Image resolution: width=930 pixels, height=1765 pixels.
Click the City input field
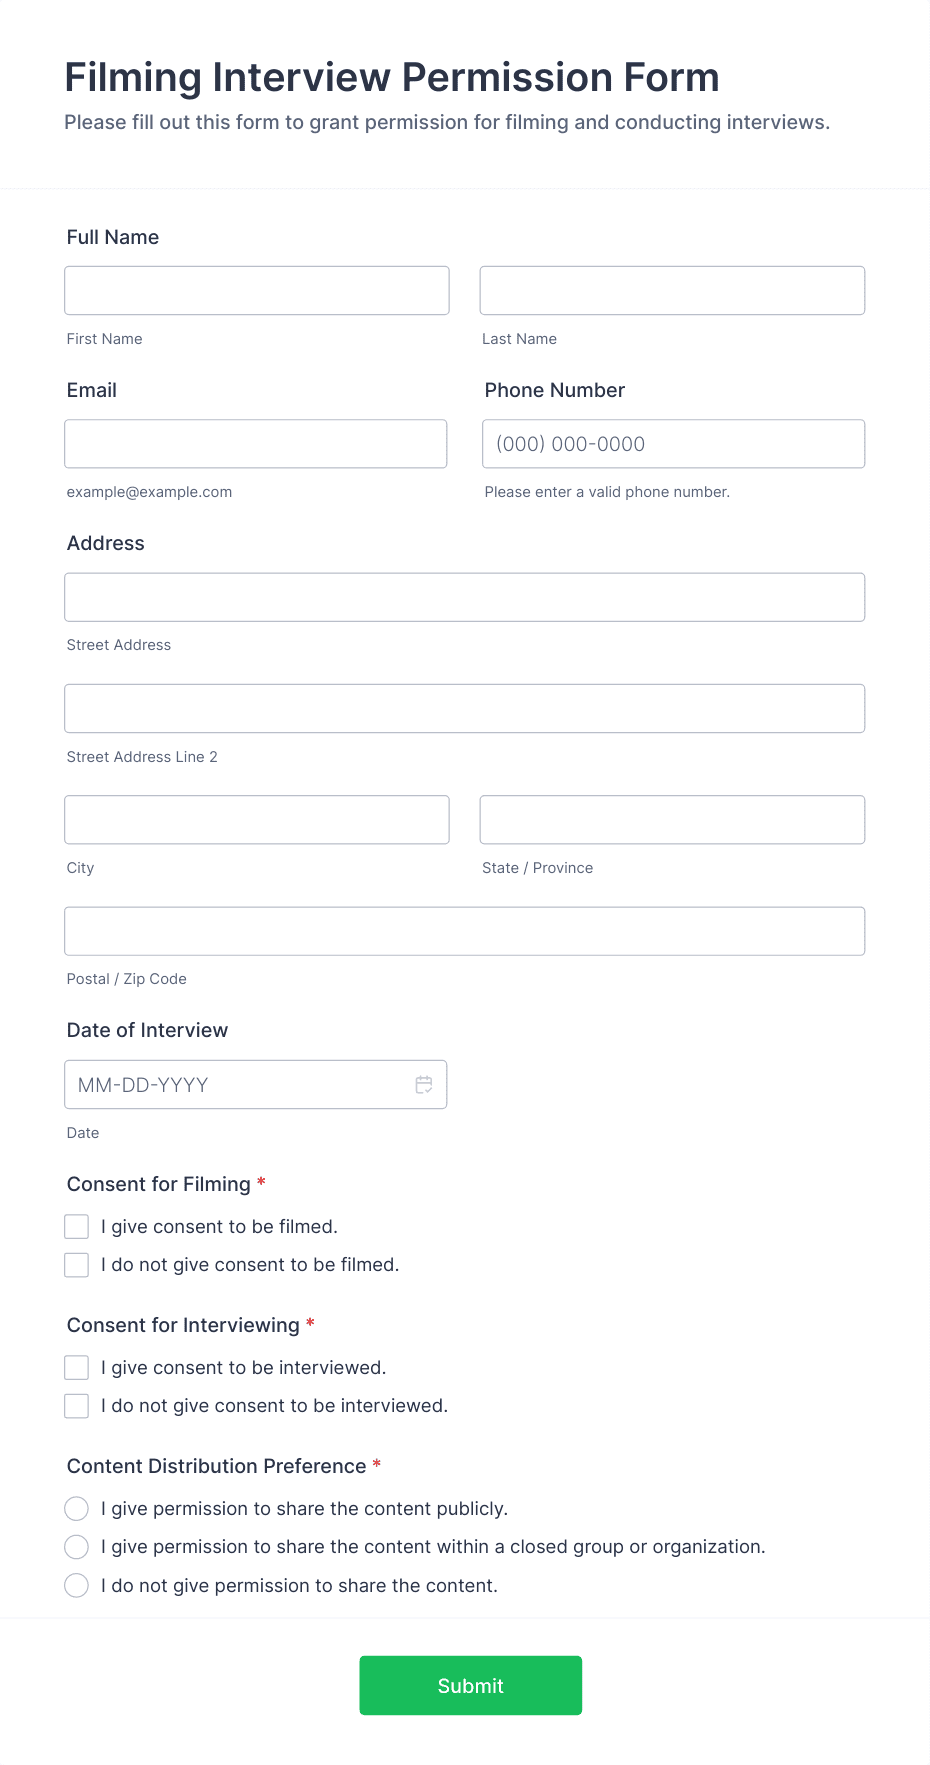point(256,819)
